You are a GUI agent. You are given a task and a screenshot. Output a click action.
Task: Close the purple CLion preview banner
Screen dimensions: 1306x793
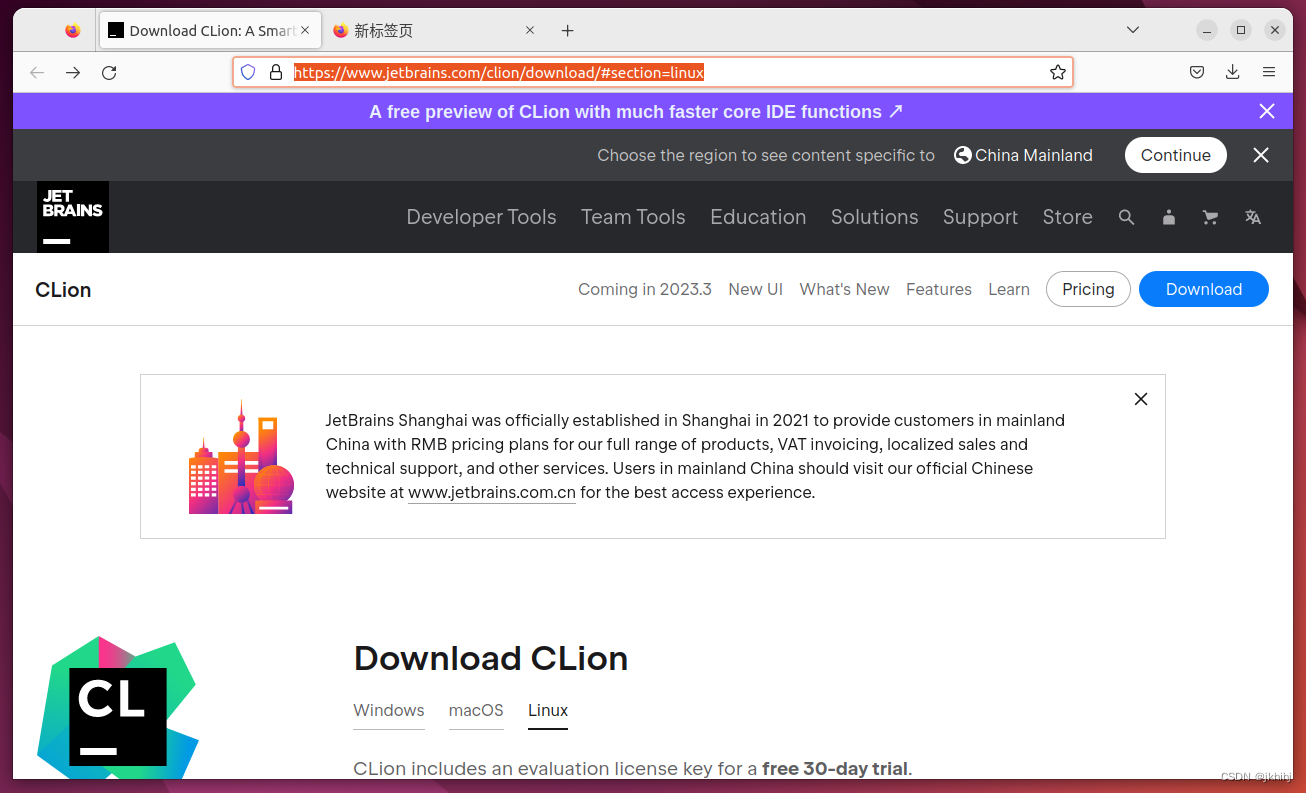tap(1267, 111)
